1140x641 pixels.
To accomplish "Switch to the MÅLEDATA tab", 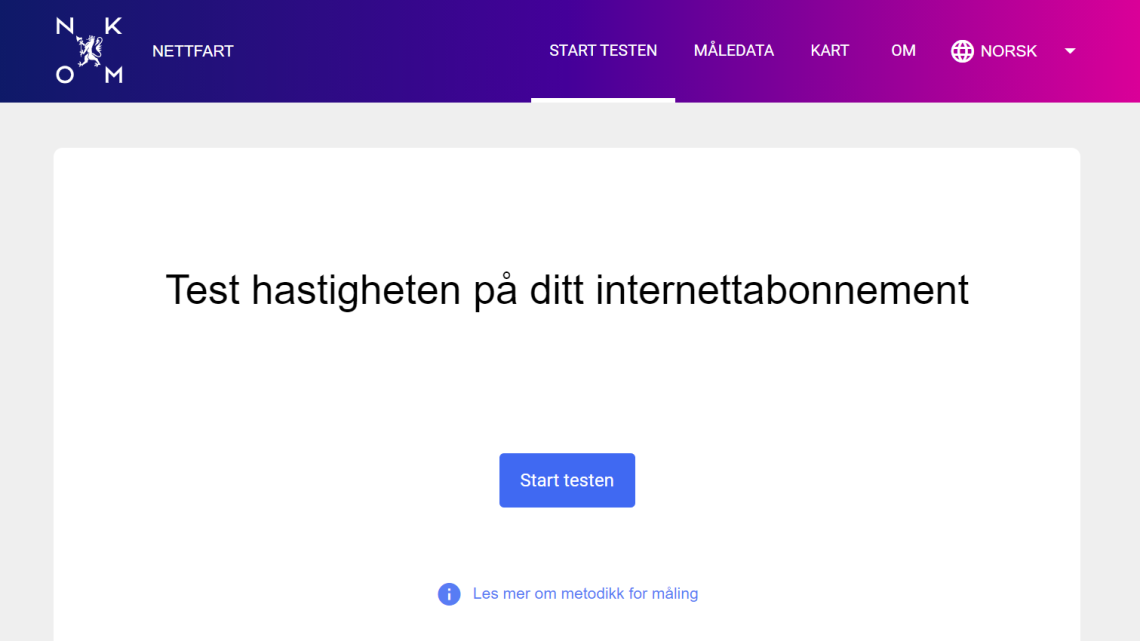I will click(733, 50).
